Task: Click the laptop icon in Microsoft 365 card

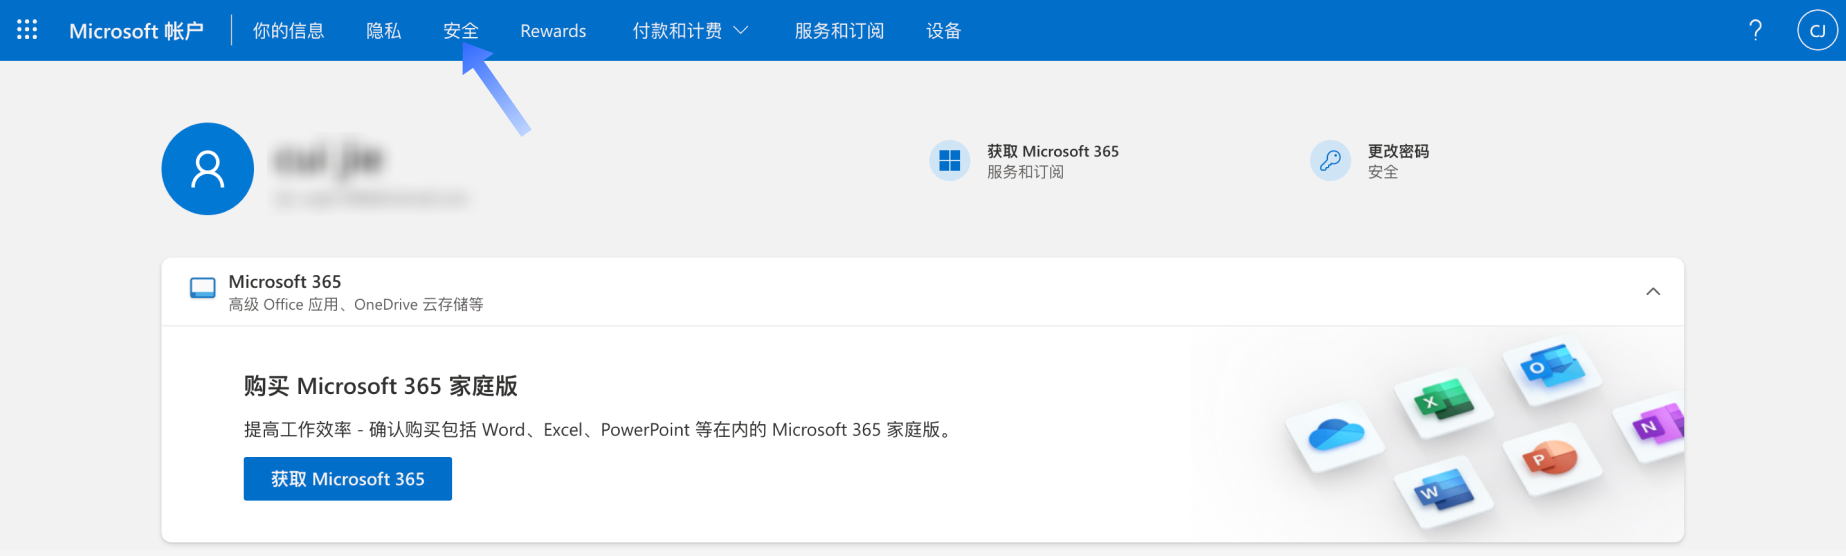Action: tap(203, 289)
